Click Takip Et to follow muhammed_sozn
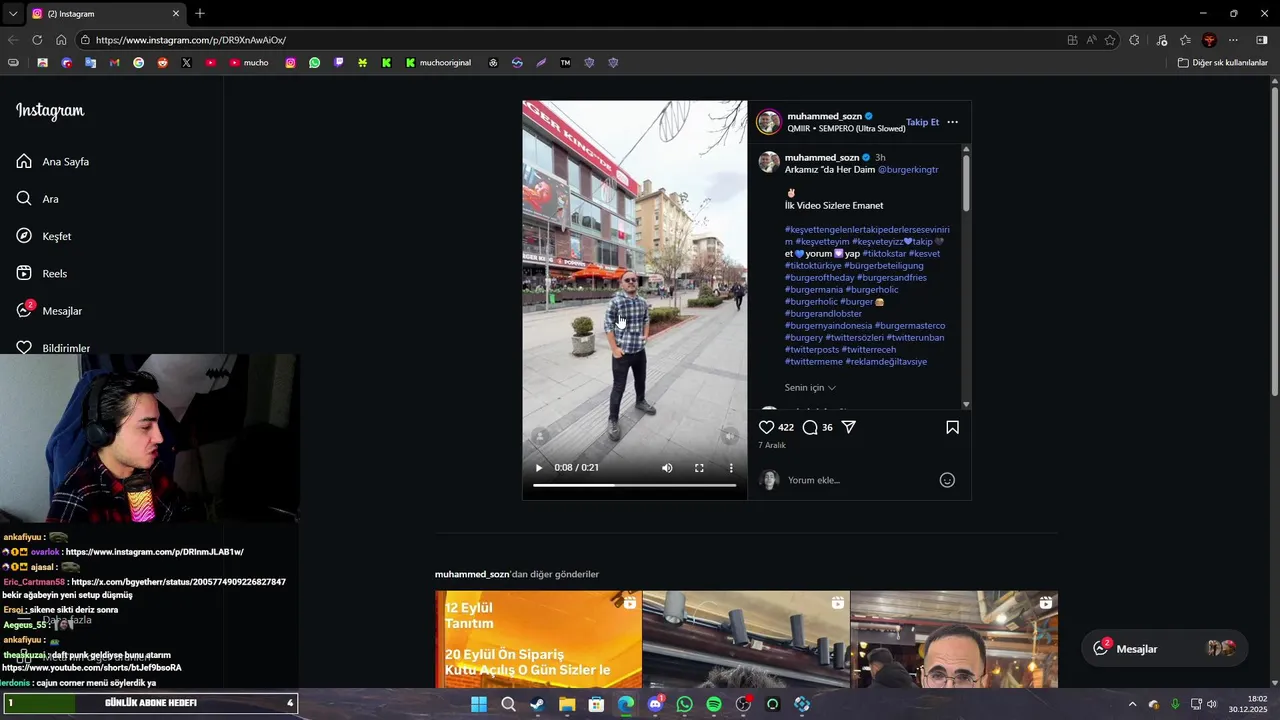The width and height of the screenshot is (1280, 720). [x=922, y=122]
